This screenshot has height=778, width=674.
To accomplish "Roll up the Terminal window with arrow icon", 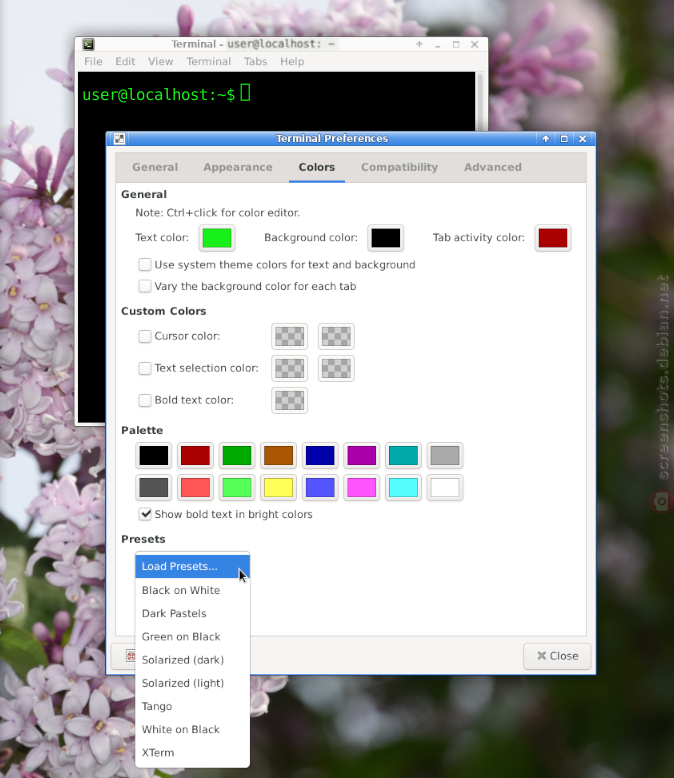I will (x=419, y=45).
